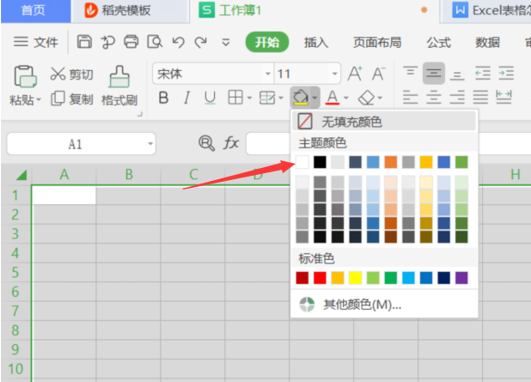Click the Cut (剪切) scissors icon
The height and width of the screenshot is (382, 531).
tap(58, 74)
